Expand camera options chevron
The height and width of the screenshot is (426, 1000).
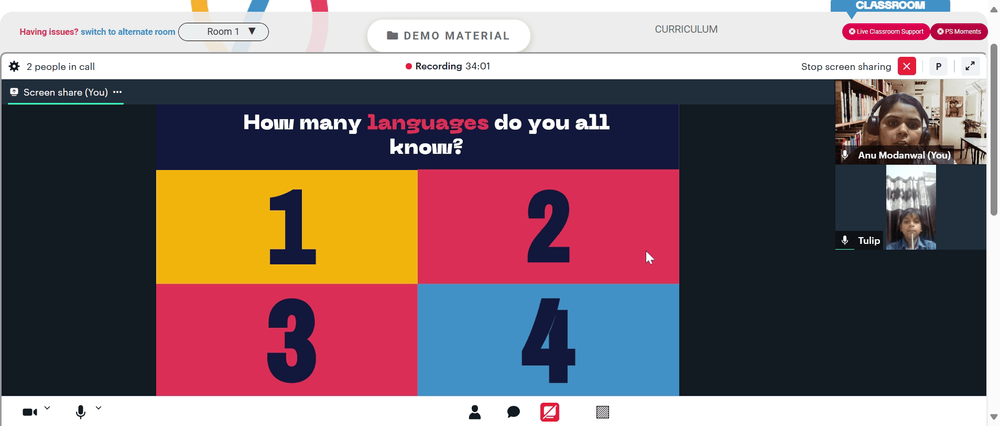click(47, 408)
